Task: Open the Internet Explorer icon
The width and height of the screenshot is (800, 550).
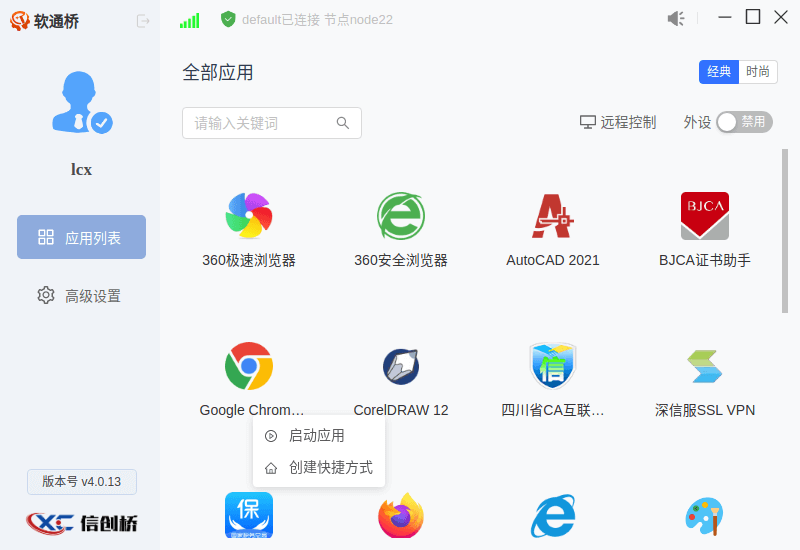Action: click(x=553, y=515)
